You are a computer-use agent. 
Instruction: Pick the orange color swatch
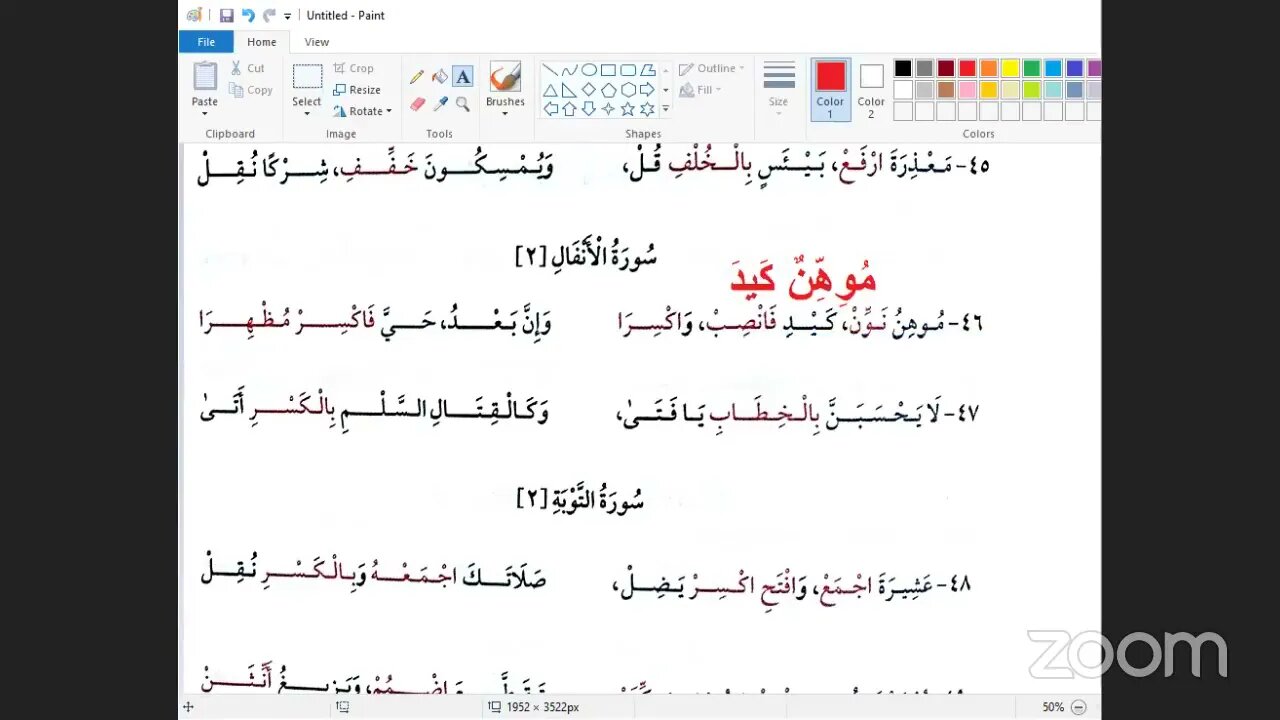pyautogui.click(x=989, y=68)
